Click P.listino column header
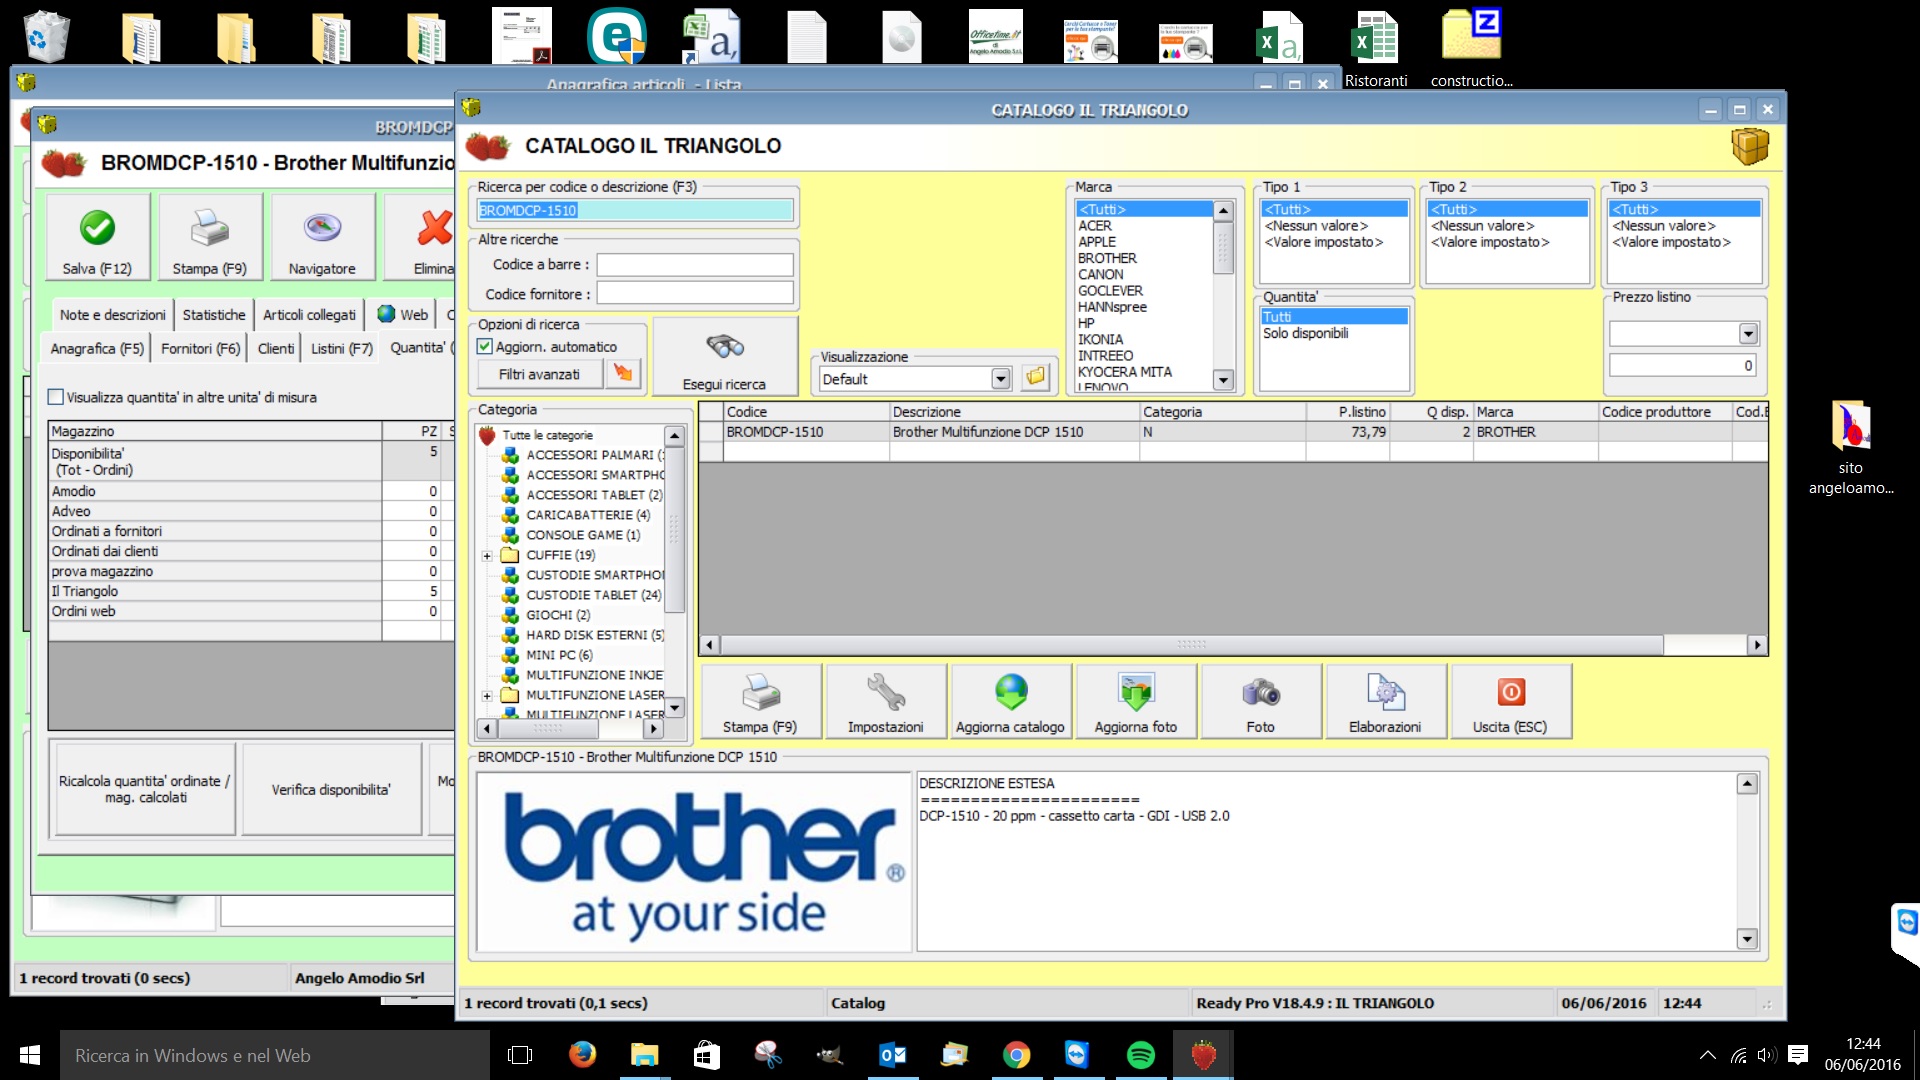The width and height of the screenshot is (1920, 1080). pyautogui.click(x=1347, y=411)
